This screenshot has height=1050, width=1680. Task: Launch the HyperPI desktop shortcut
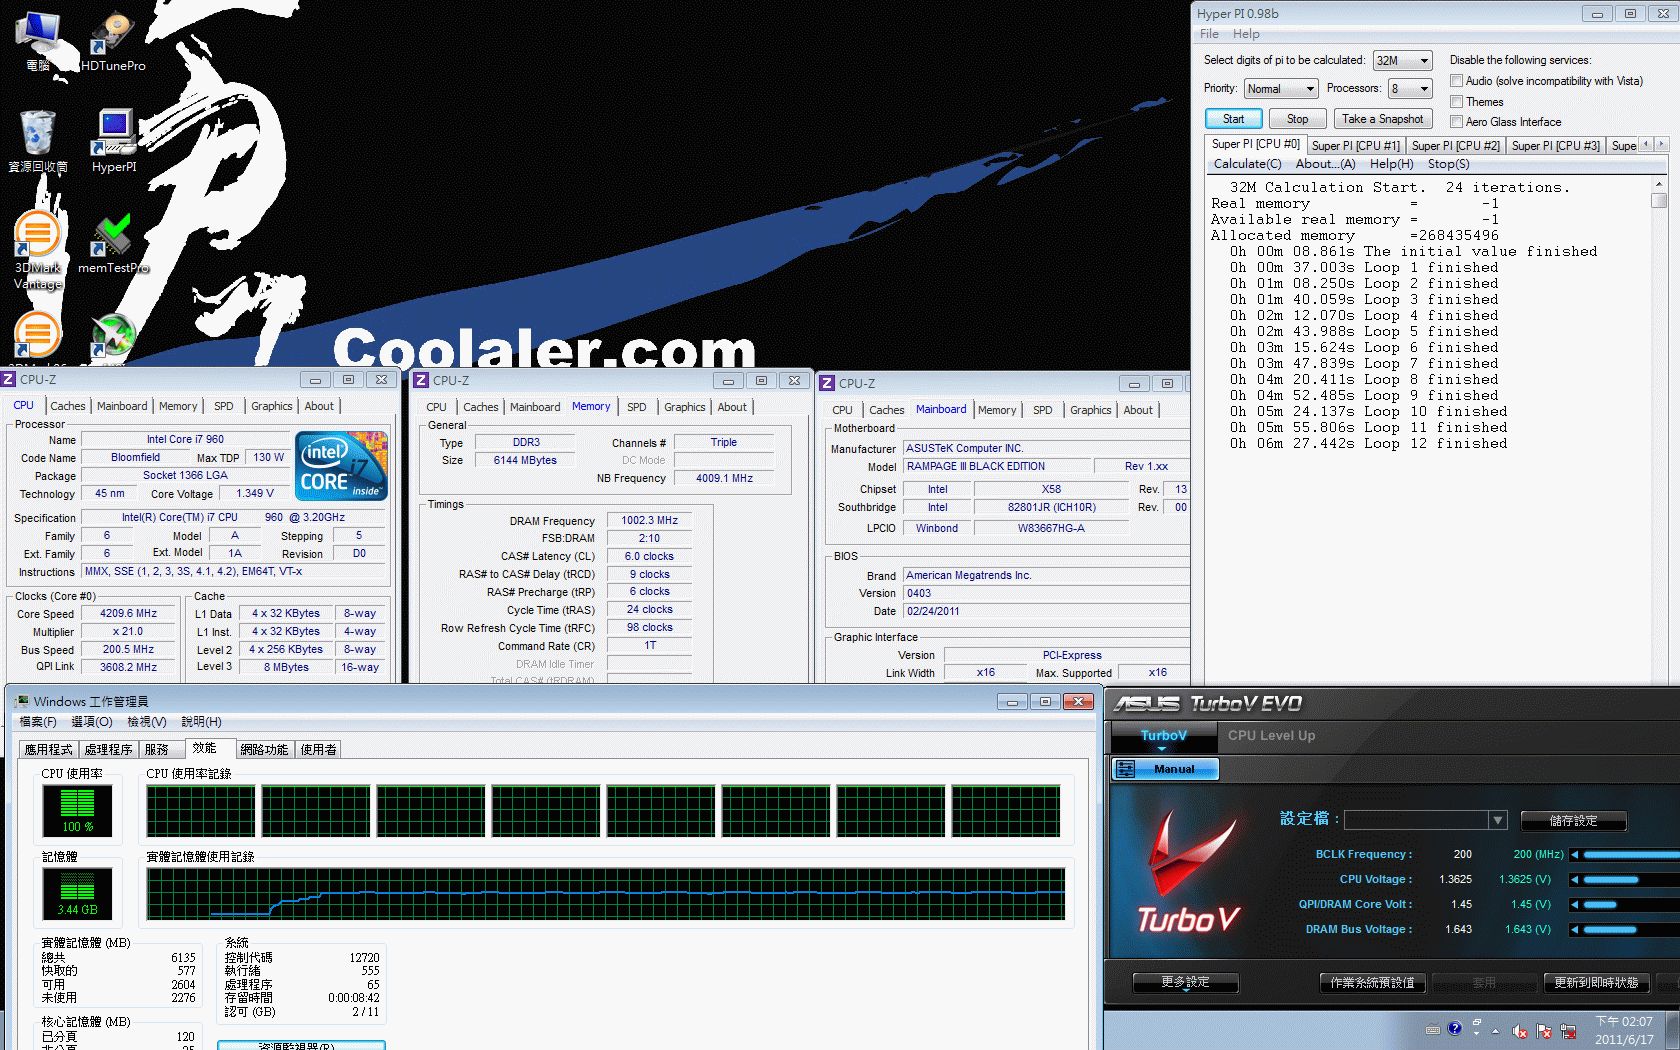[x=114, y=141]
